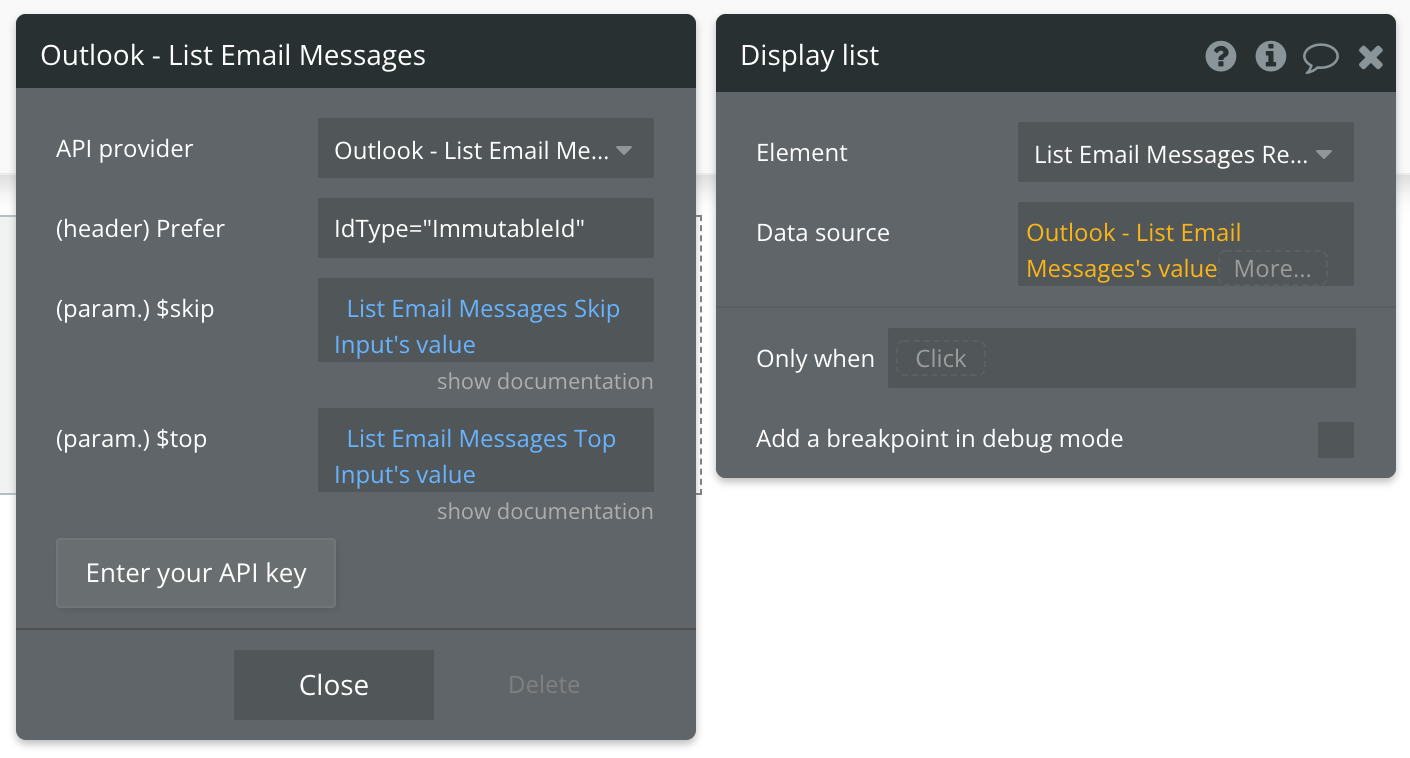1410x758 pixels.
Task: Open the help question mark icon
Action: pyautogui.click(x=1220, y=56)
